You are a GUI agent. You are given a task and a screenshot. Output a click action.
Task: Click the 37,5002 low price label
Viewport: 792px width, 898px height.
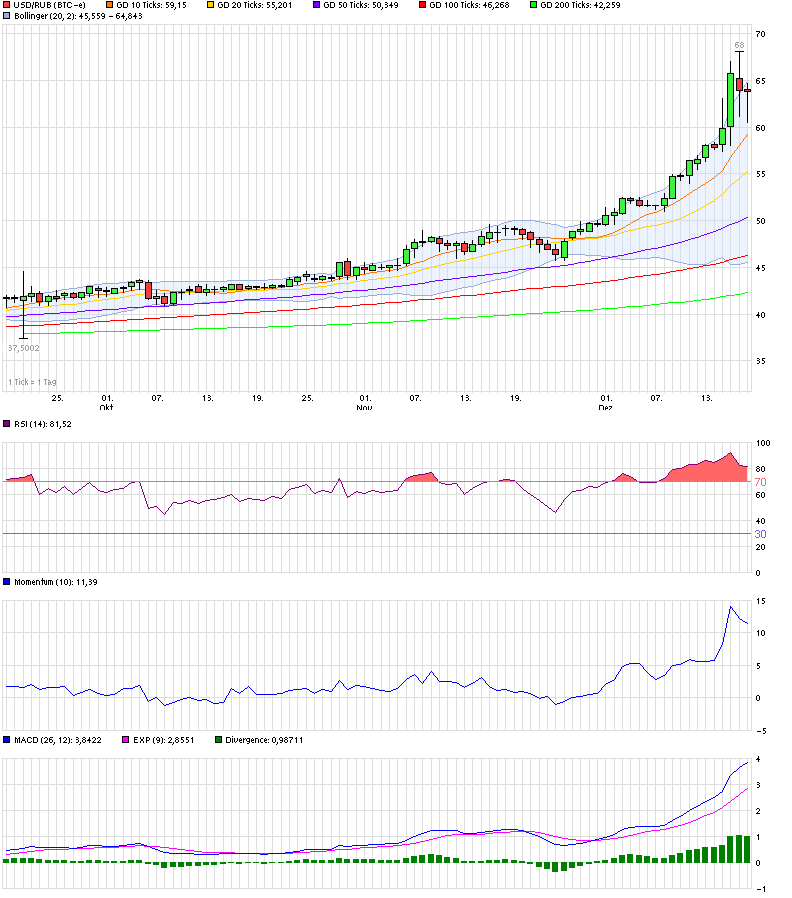(x=24, y=348)
